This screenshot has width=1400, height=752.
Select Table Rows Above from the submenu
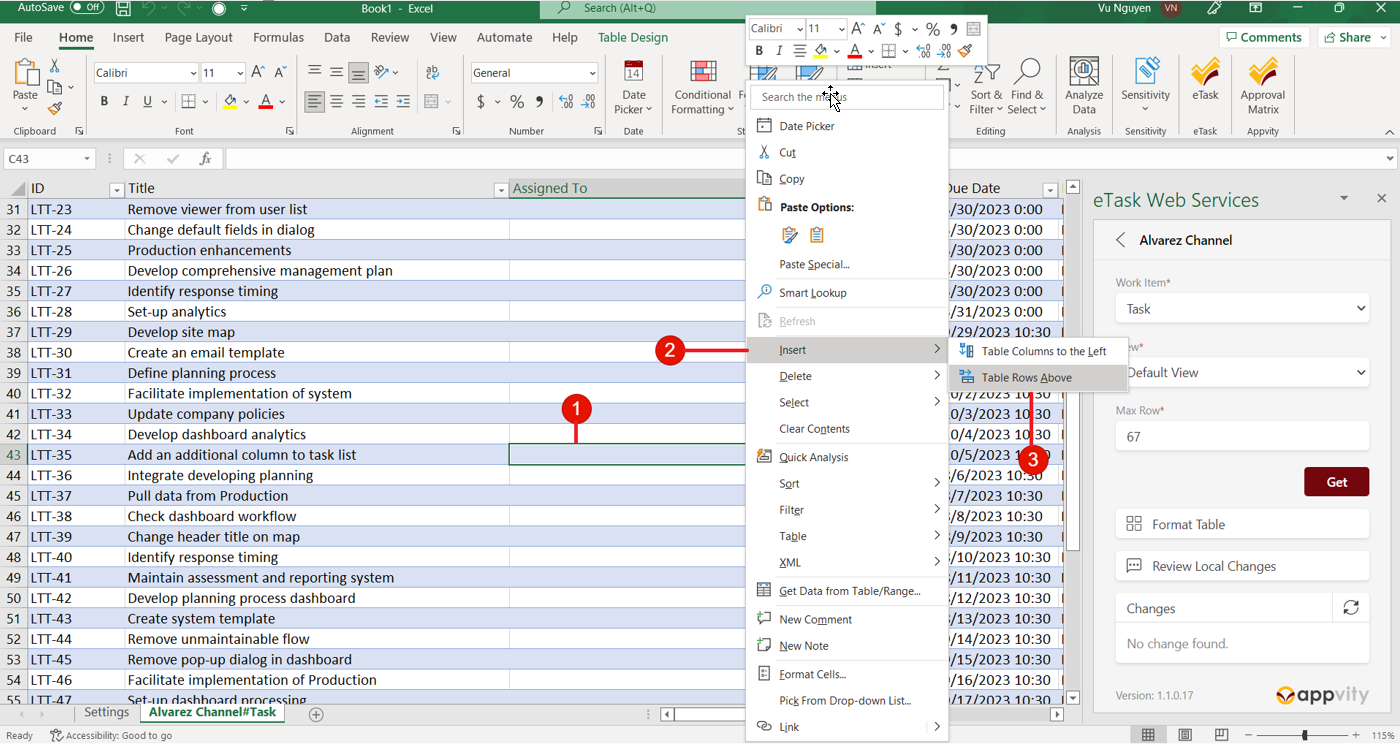pos(1026,377)
